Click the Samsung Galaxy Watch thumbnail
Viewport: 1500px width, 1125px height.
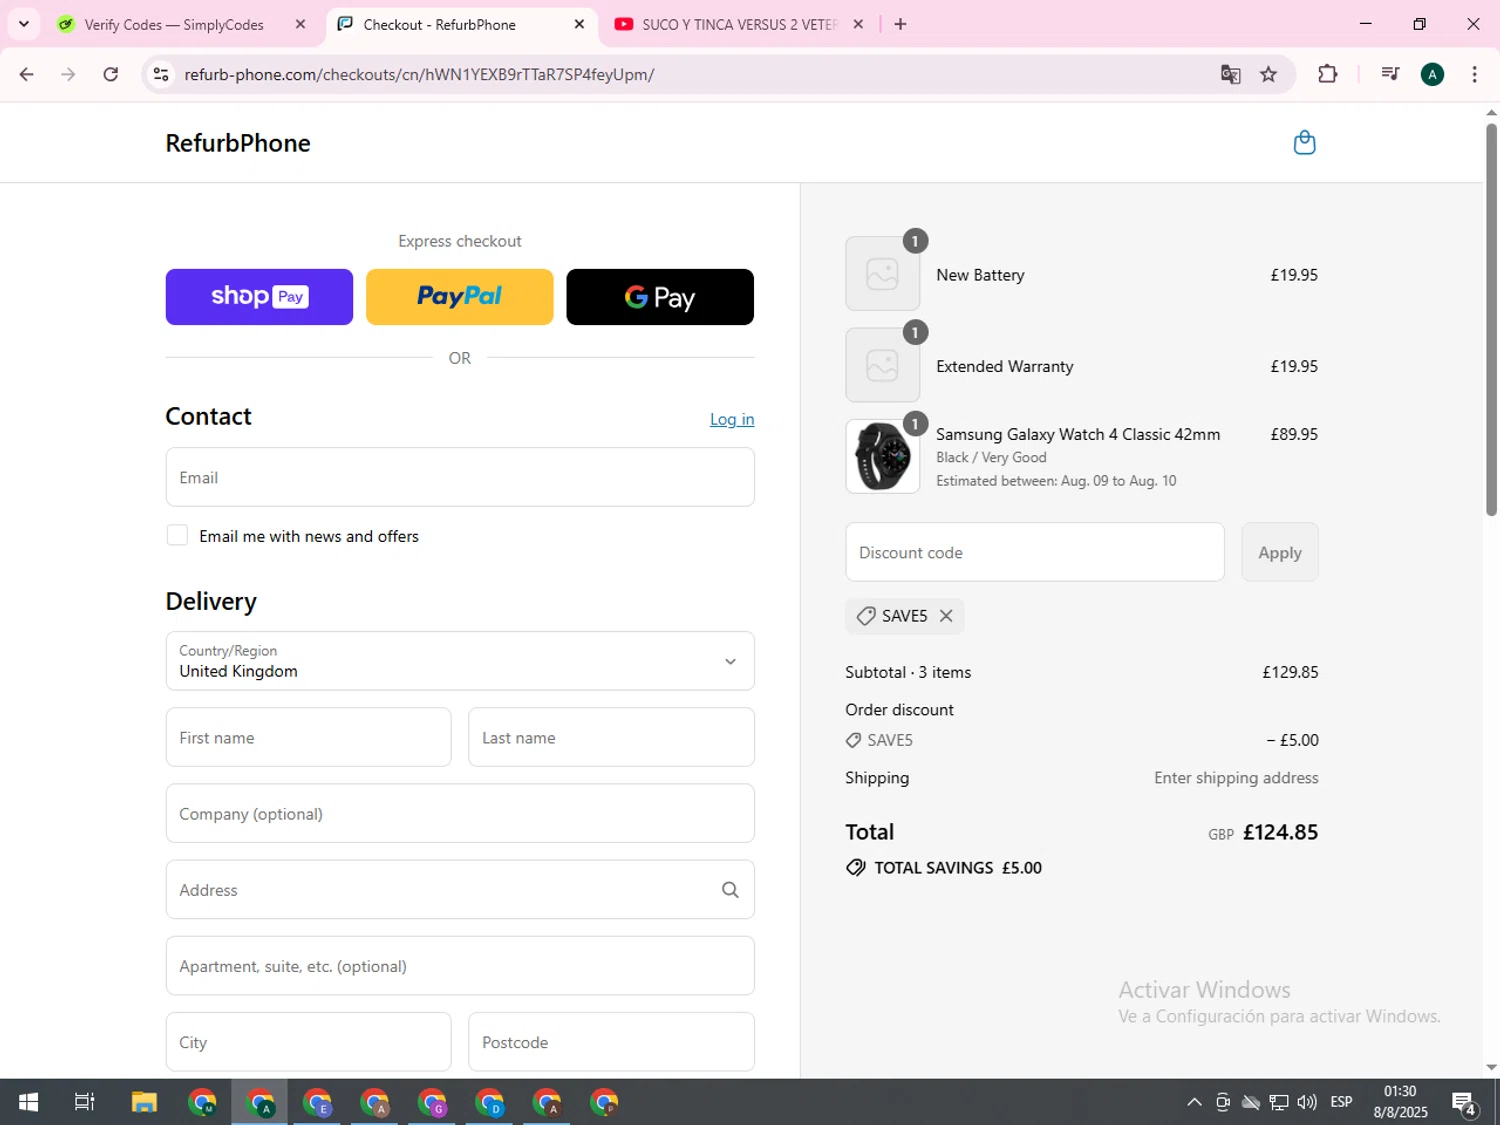[x=883, y=456]
